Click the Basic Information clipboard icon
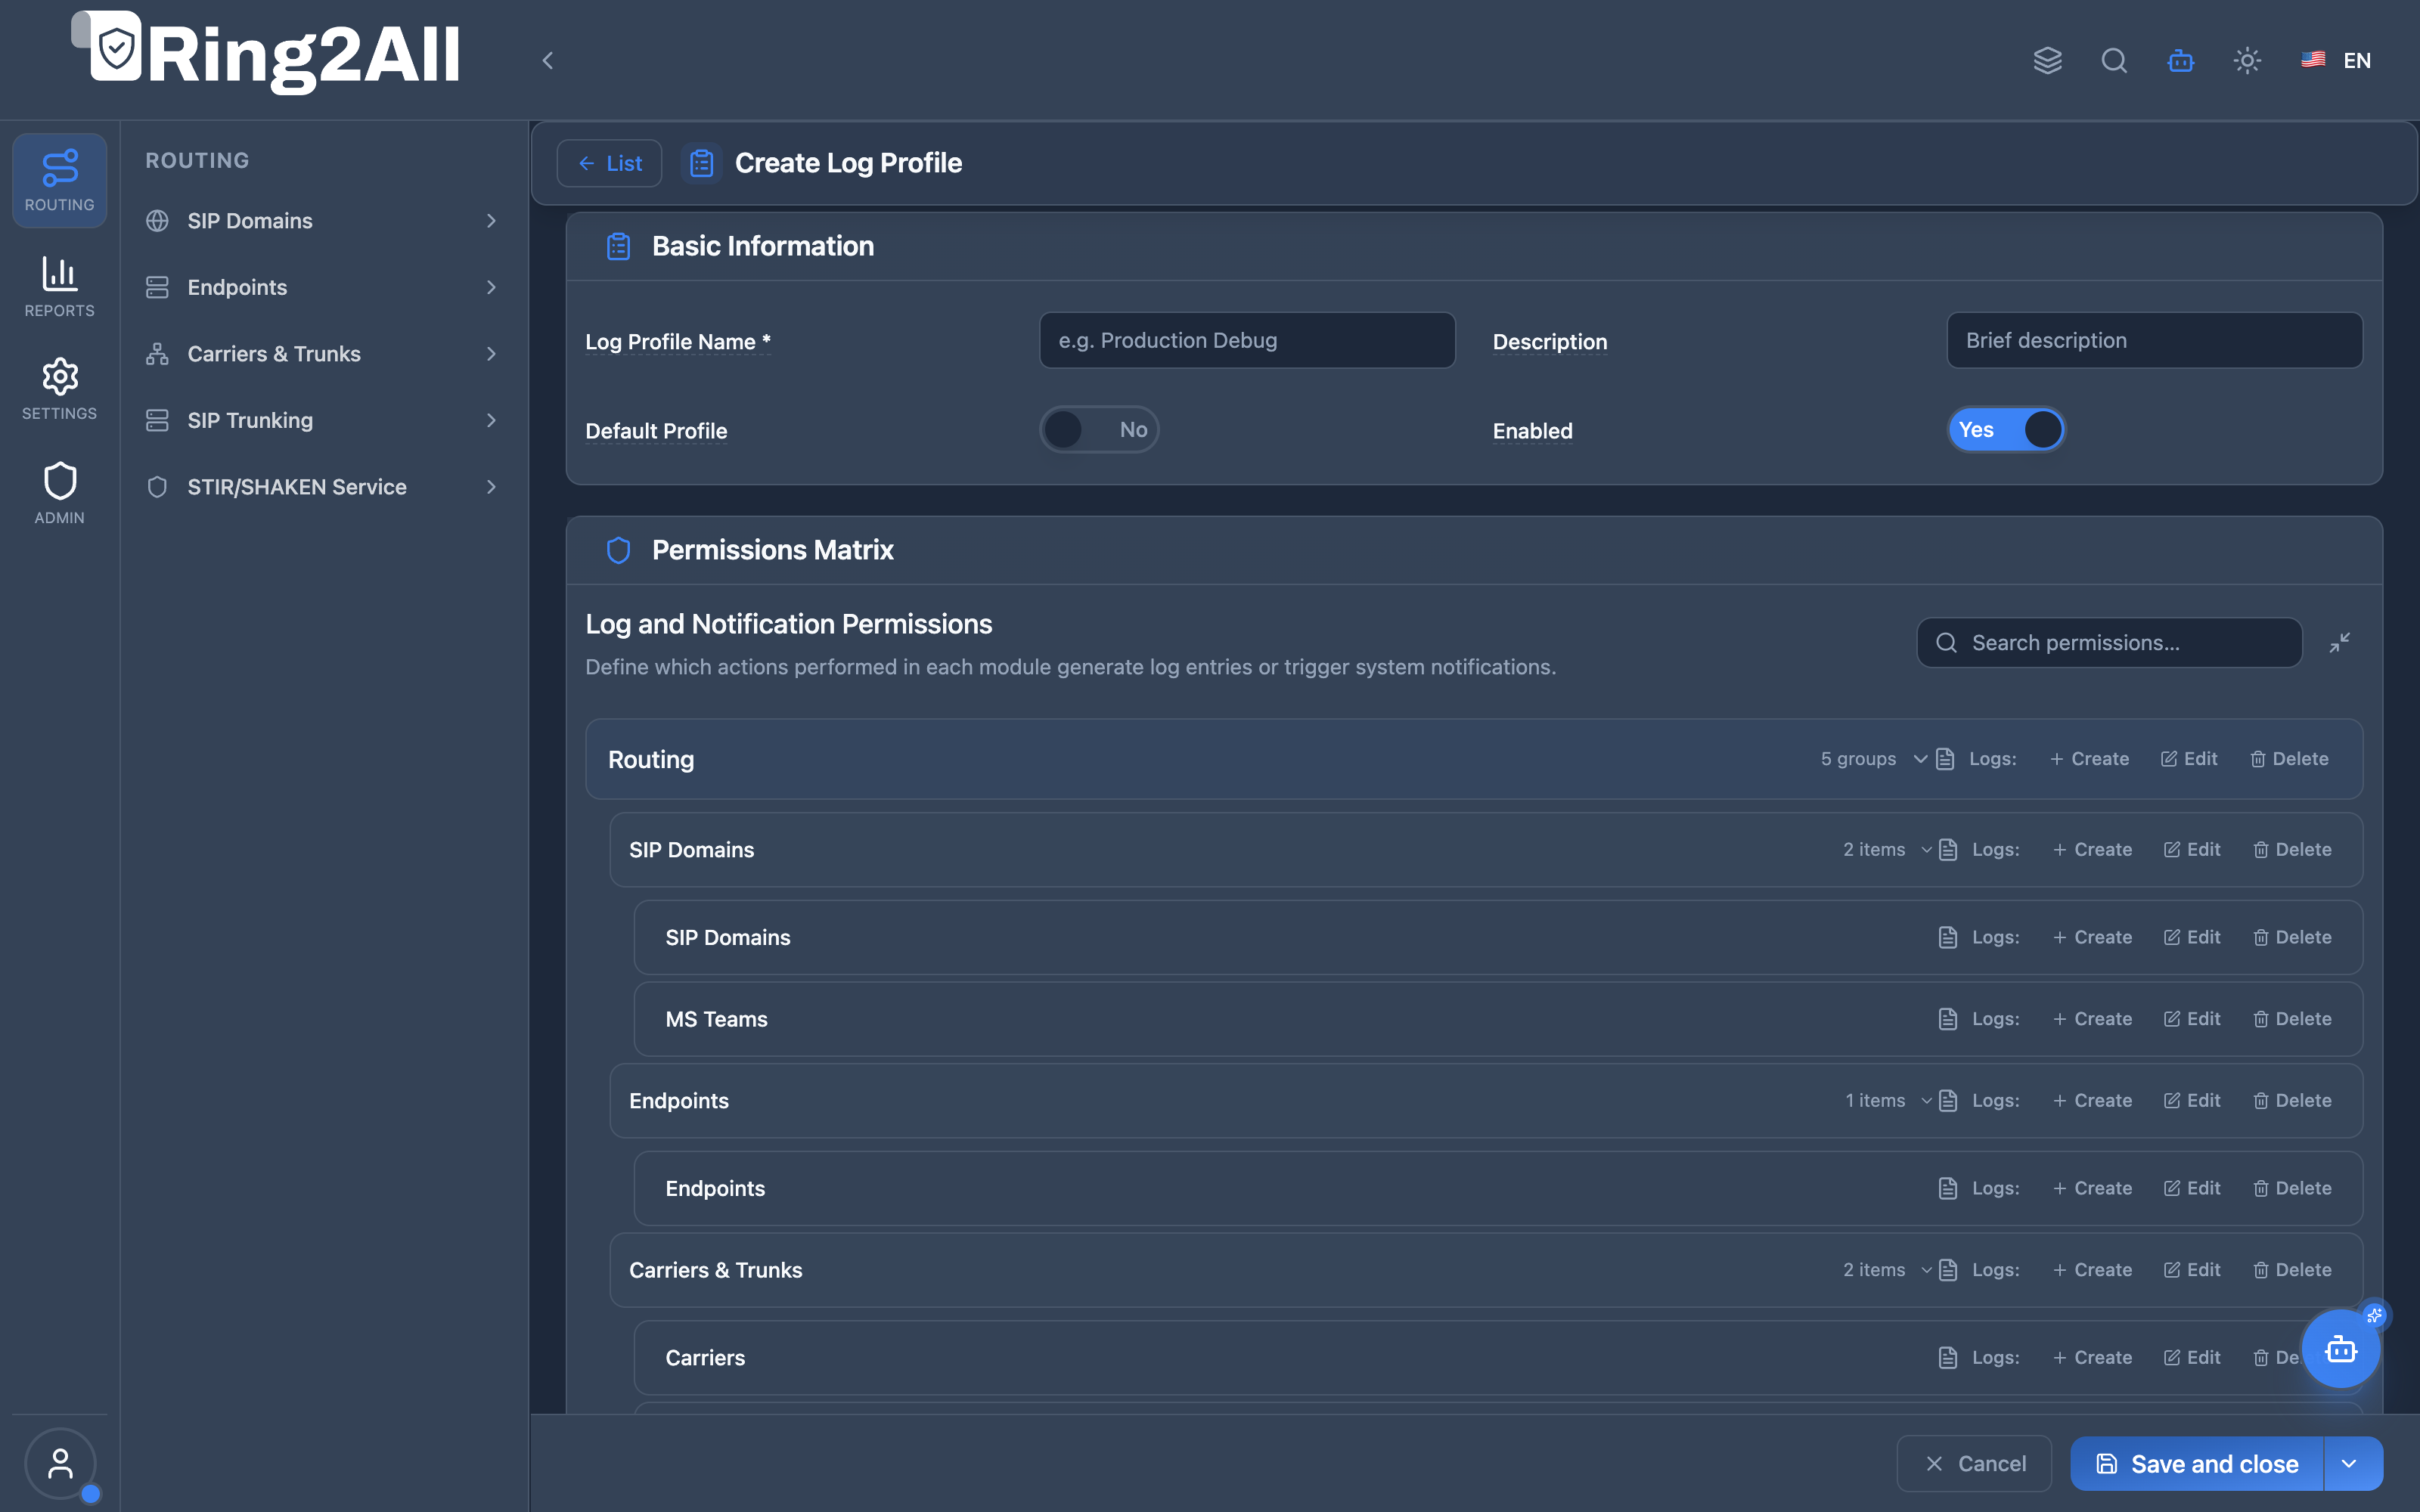 coord(618,246)
